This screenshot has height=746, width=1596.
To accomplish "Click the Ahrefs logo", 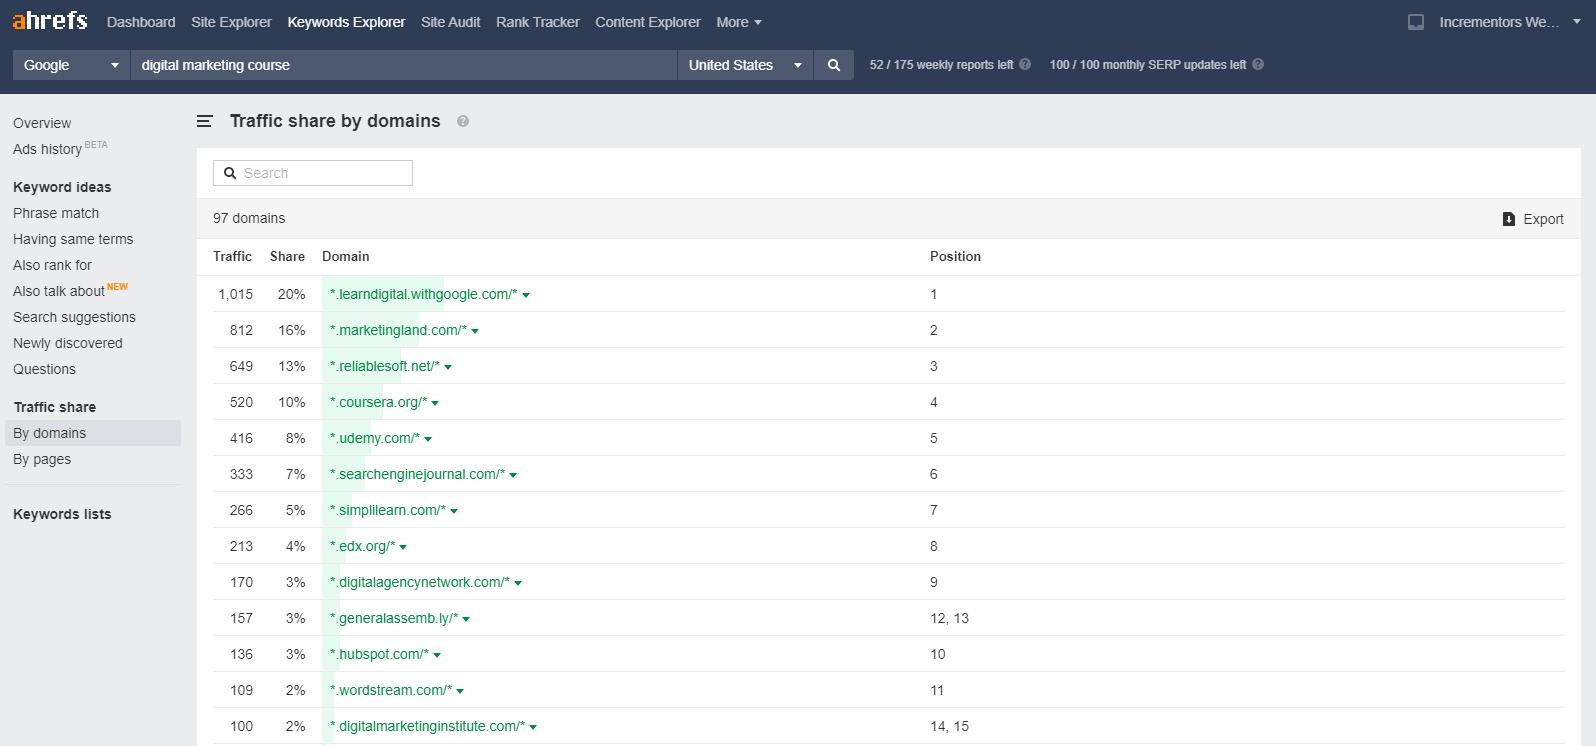I will tap(50, 21).
